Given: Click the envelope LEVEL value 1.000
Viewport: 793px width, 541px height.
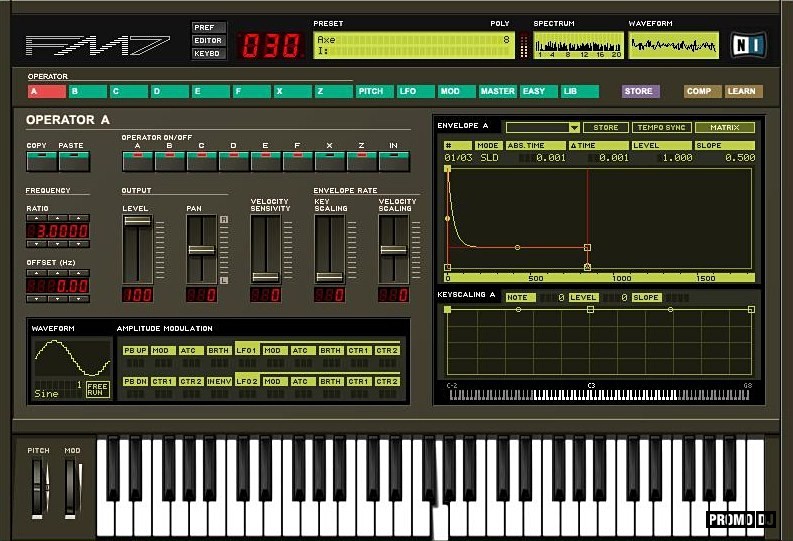Looking at the screenshot, I should (677, 158).
